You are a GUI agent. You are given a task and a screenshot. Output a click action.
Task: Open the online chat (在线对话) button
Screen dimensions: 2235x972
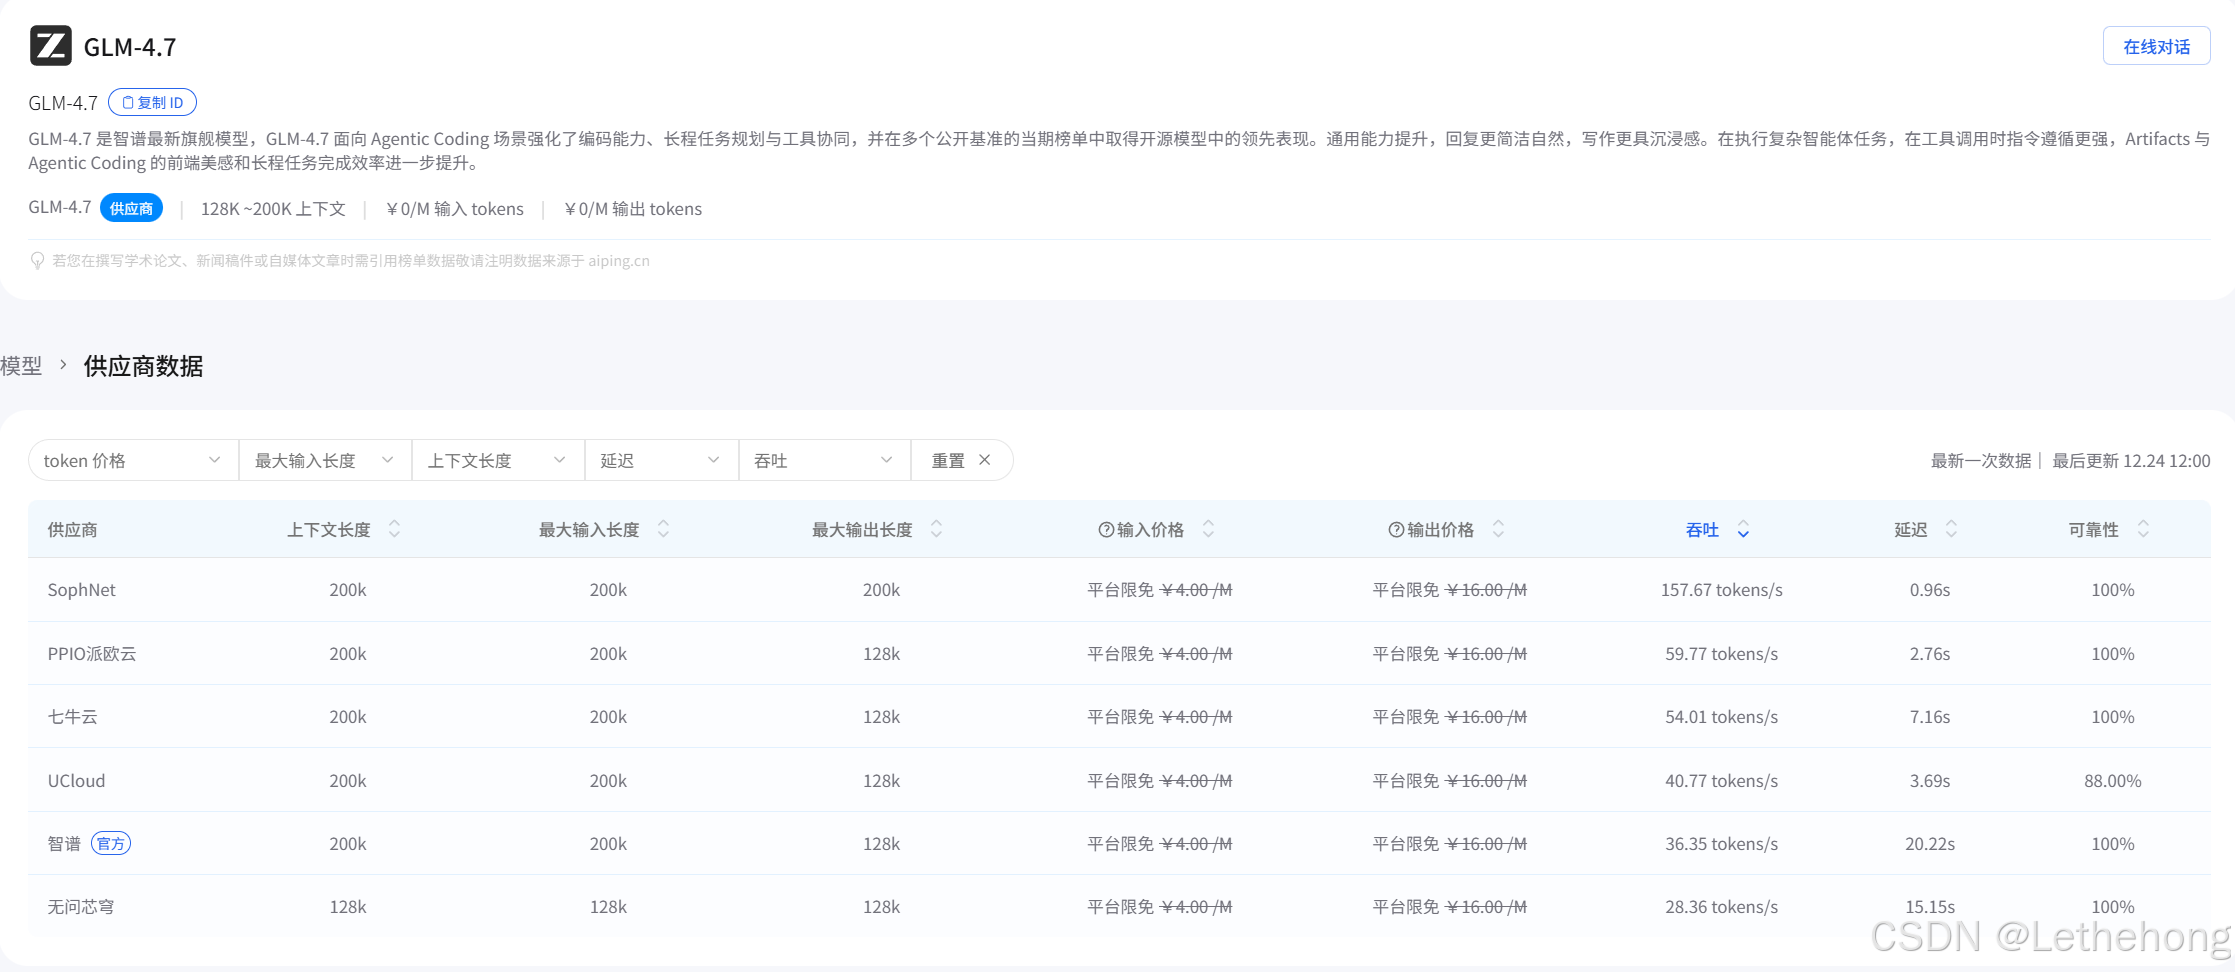2156,46
